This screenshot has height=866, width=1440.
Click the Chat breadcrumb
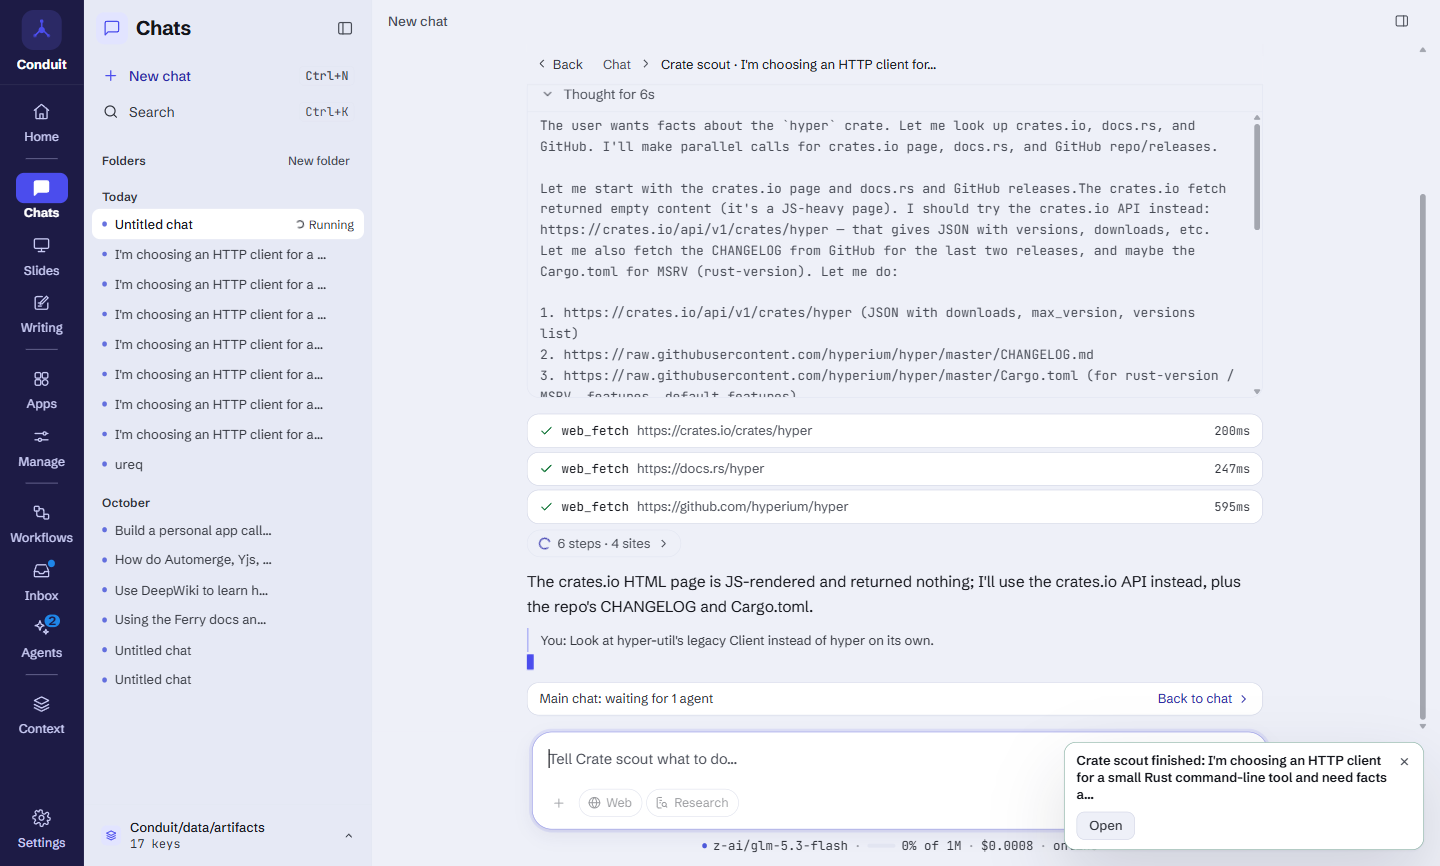point(617,65)
